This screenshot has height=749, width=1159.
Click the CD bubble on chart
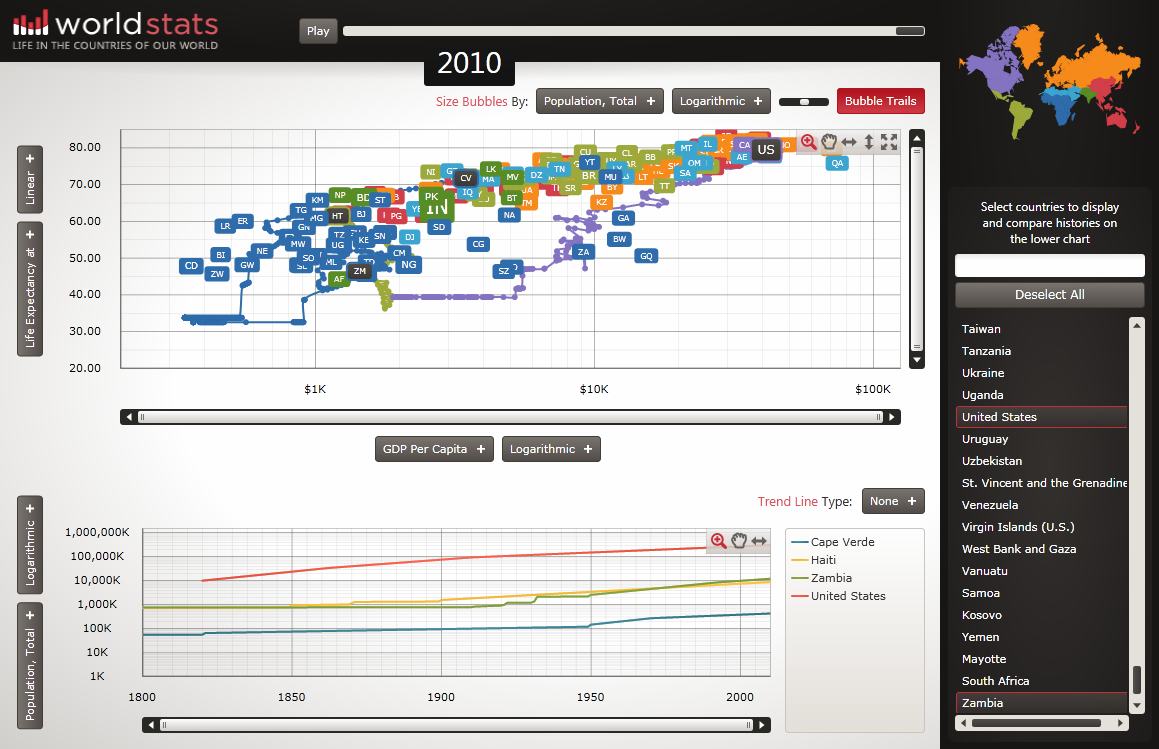point(191,265)
